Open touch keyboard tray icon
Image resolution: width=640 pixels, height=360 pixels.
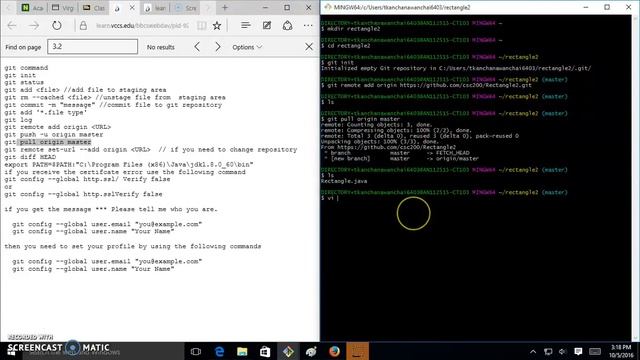pos(595,351)
